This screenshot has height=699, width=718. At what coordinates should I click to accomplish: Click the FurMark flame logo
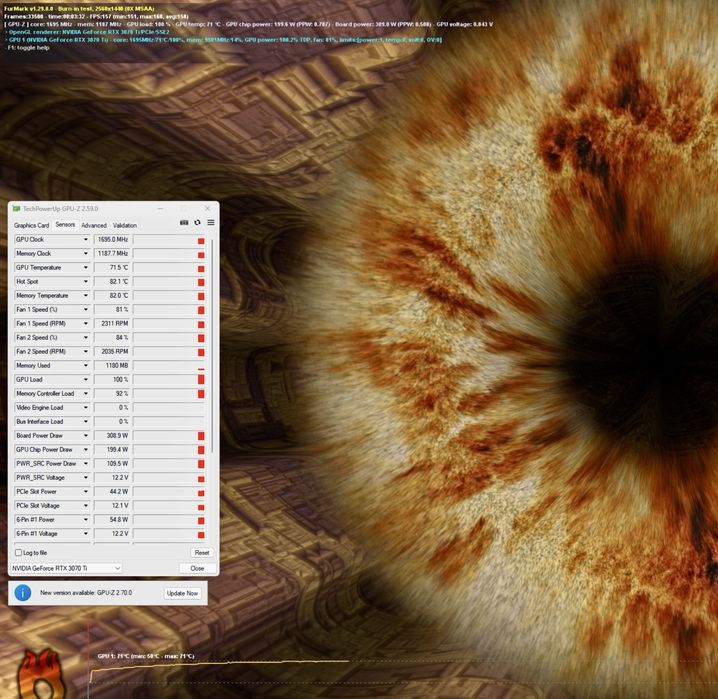pyautogui.click(x=40, y=674)
